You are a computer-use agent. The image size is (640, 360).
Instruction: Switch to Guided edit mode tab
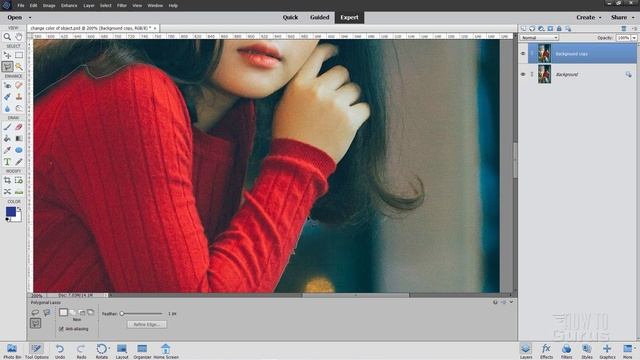[319, 17]
